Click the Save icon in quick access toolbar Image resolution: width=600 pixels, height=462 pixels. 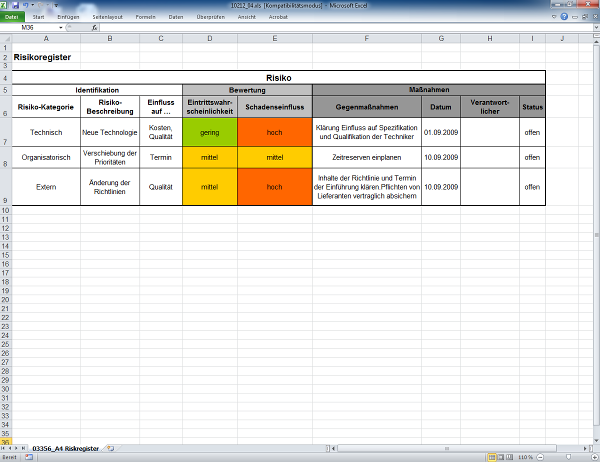tap(15, 6)
